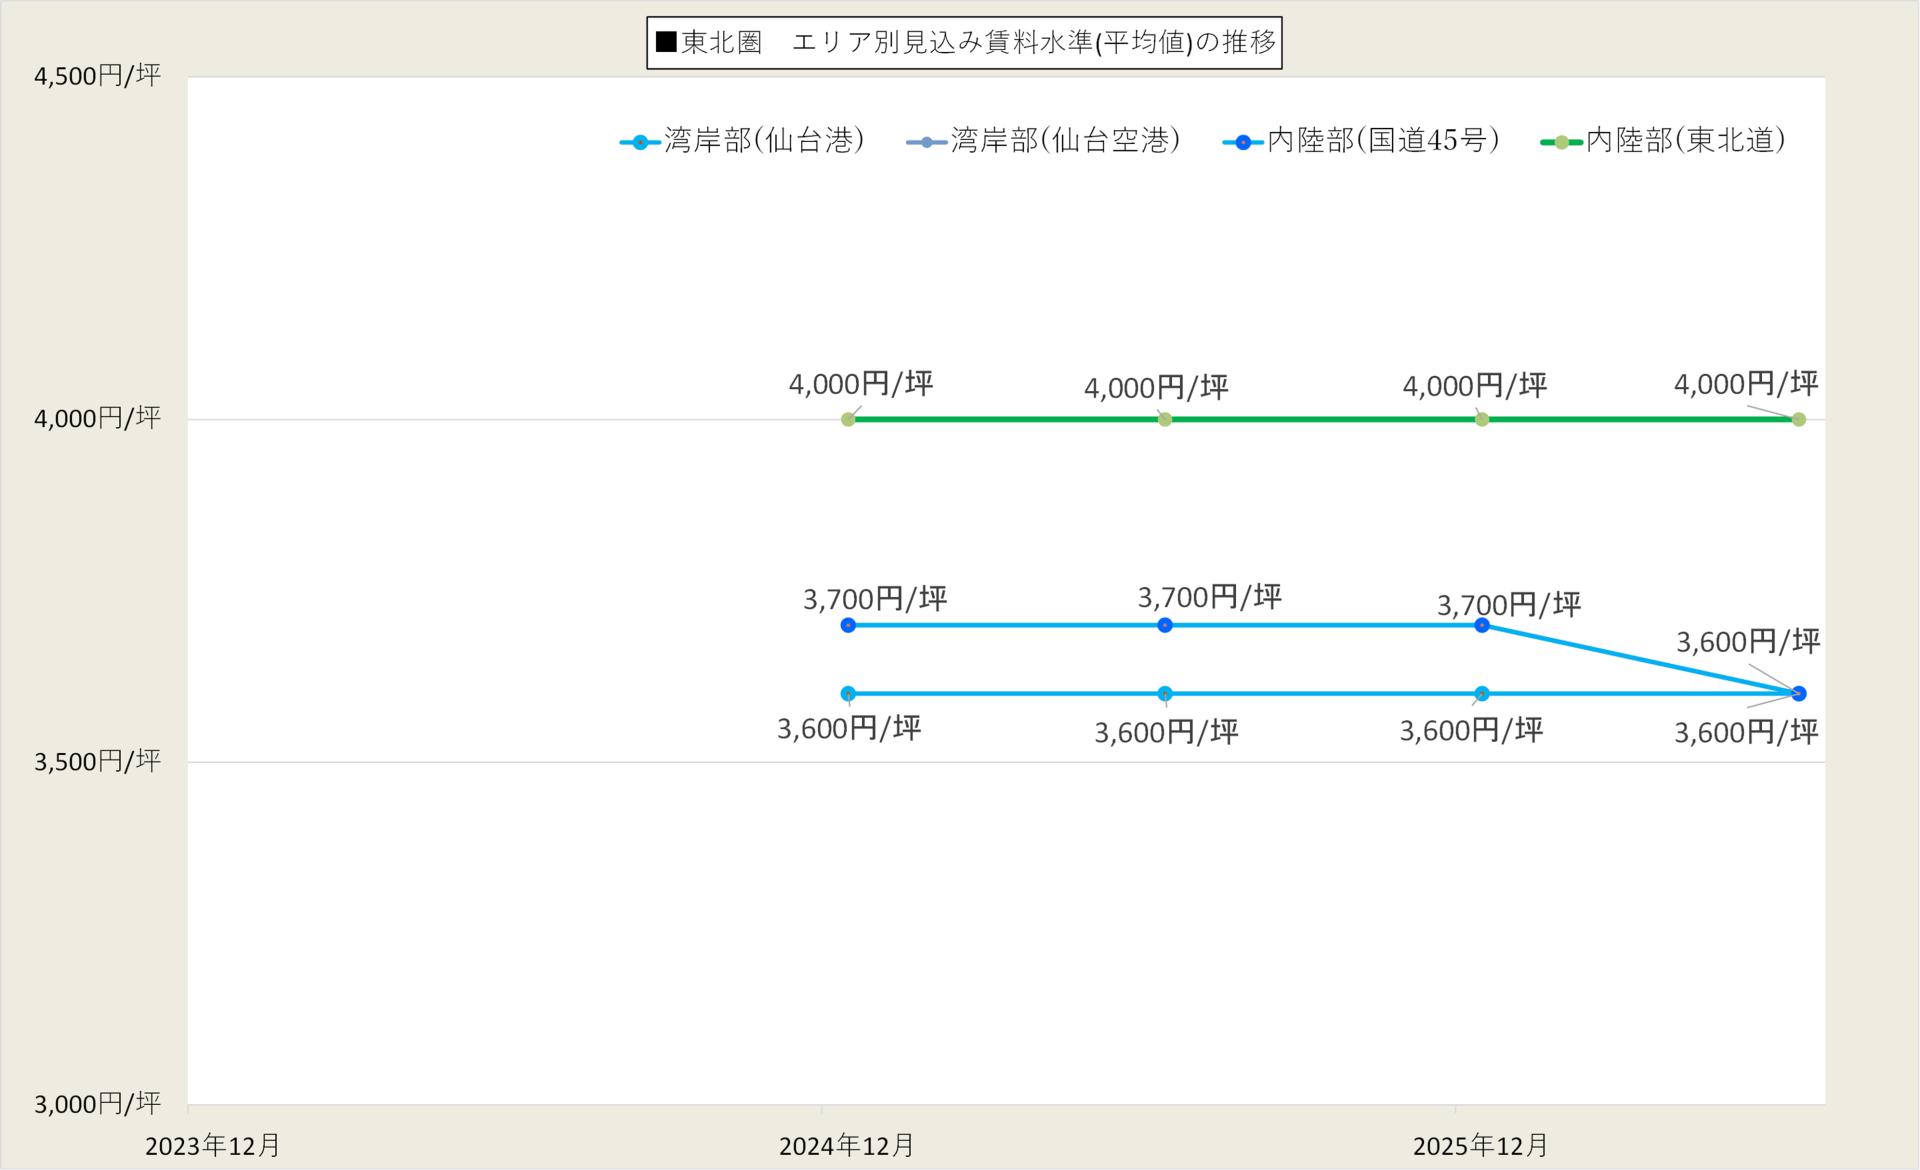
Task: Click the 4,500円/坪 y-axis label
Action: click(x=97, y=75)
